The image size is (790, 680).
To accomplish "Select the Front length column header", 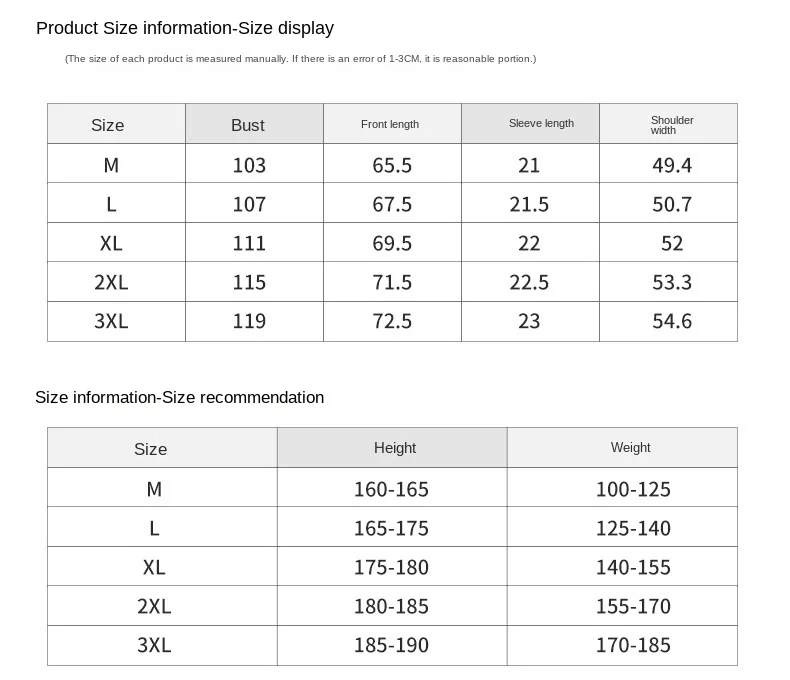I will (x=390, y=124).
